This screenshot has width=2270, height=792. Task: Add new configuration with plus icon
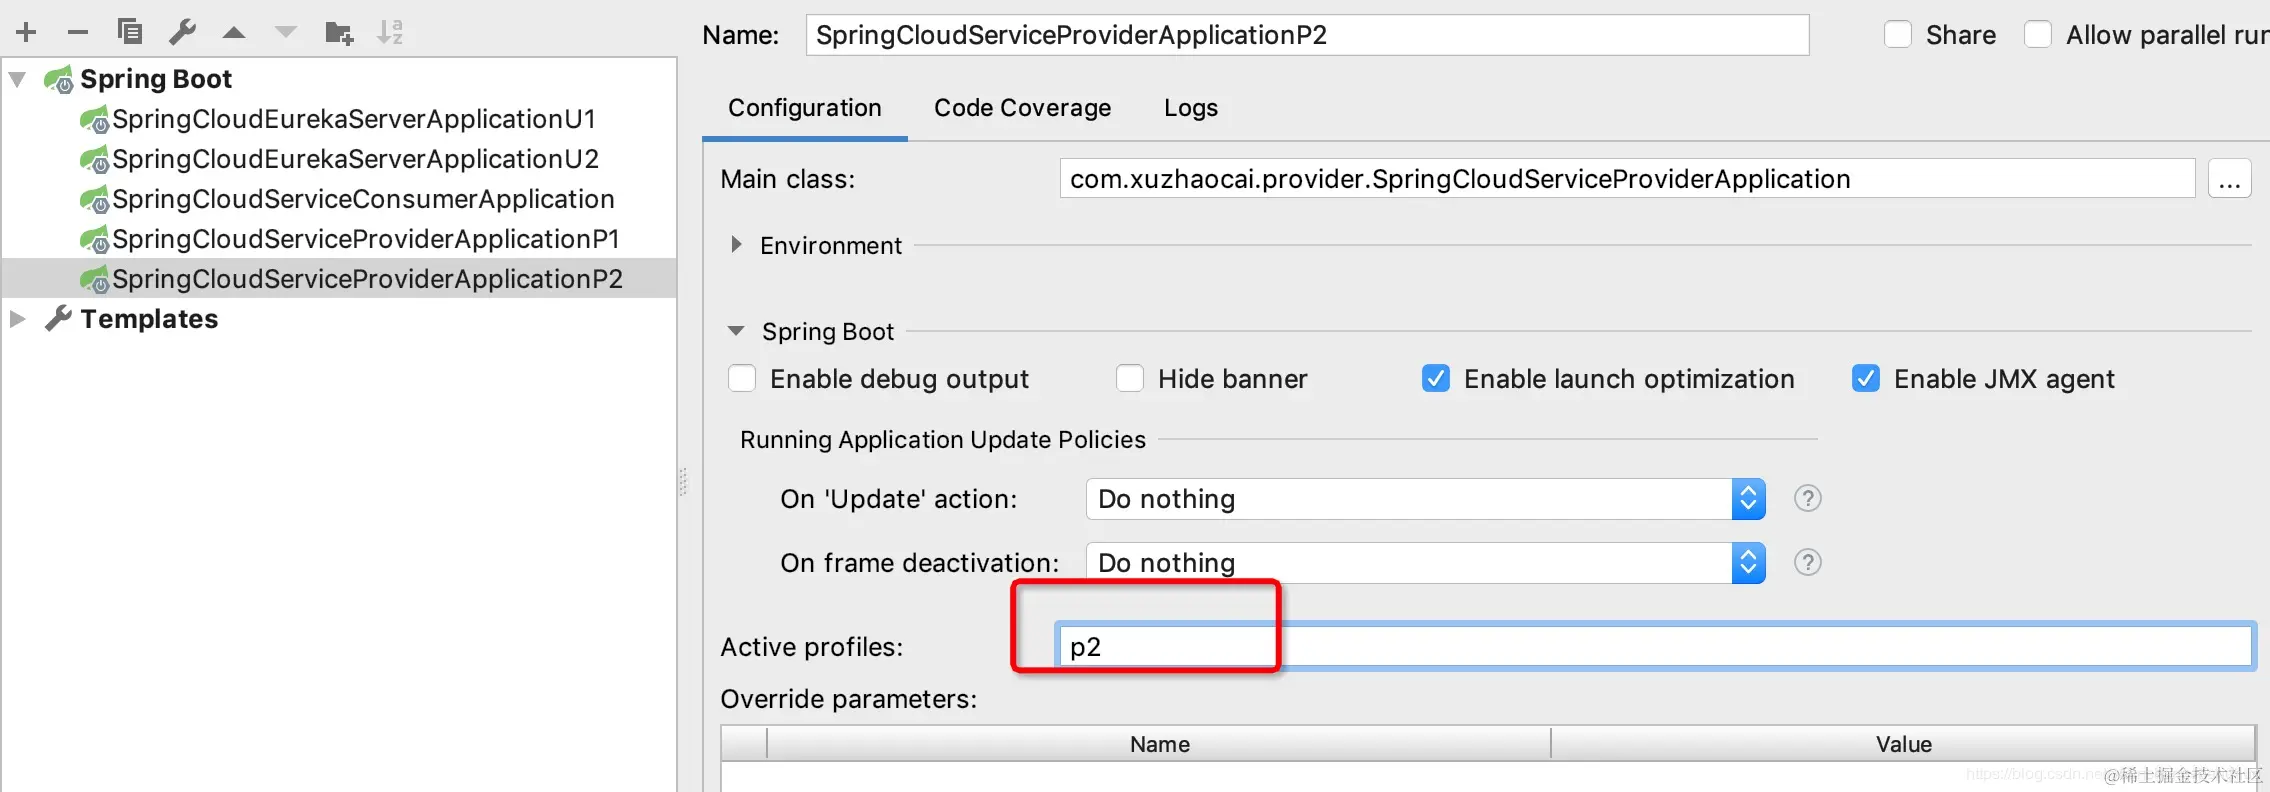(x=27, y=33)
